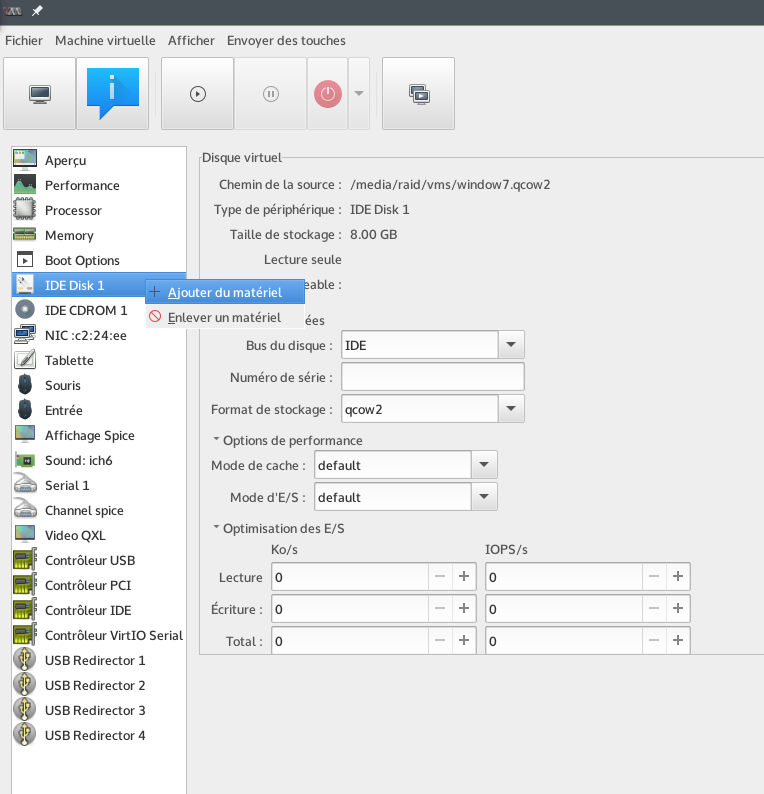
Task: Open Envoyer des touches menu
Action: coord(286,41)
